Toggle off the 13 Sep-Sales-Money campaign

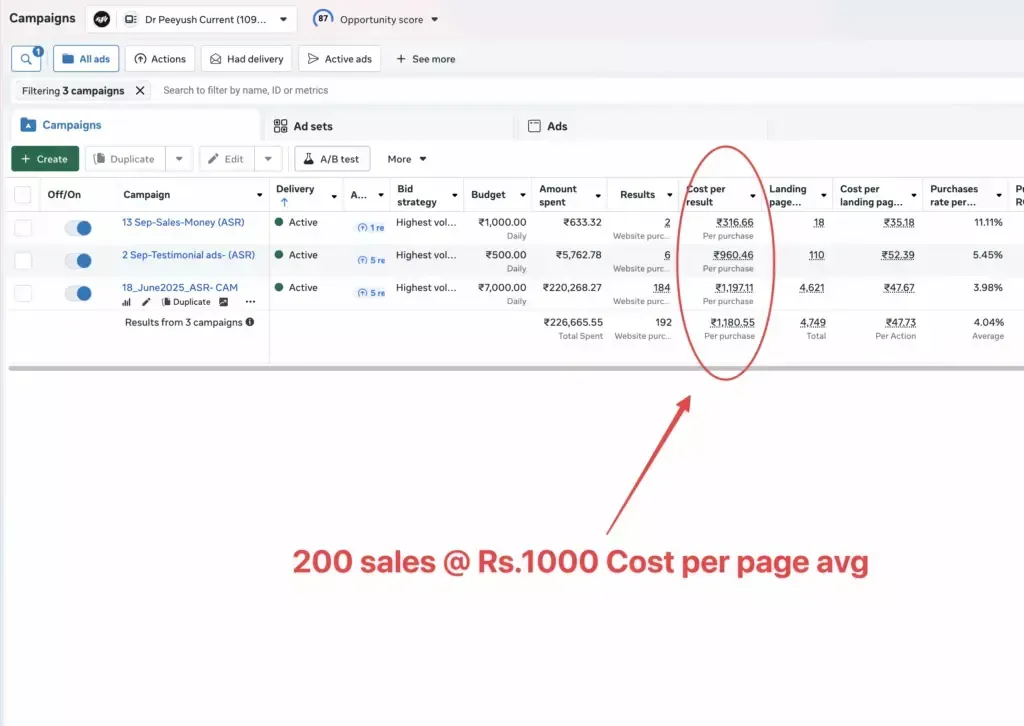tap(77, 228)
